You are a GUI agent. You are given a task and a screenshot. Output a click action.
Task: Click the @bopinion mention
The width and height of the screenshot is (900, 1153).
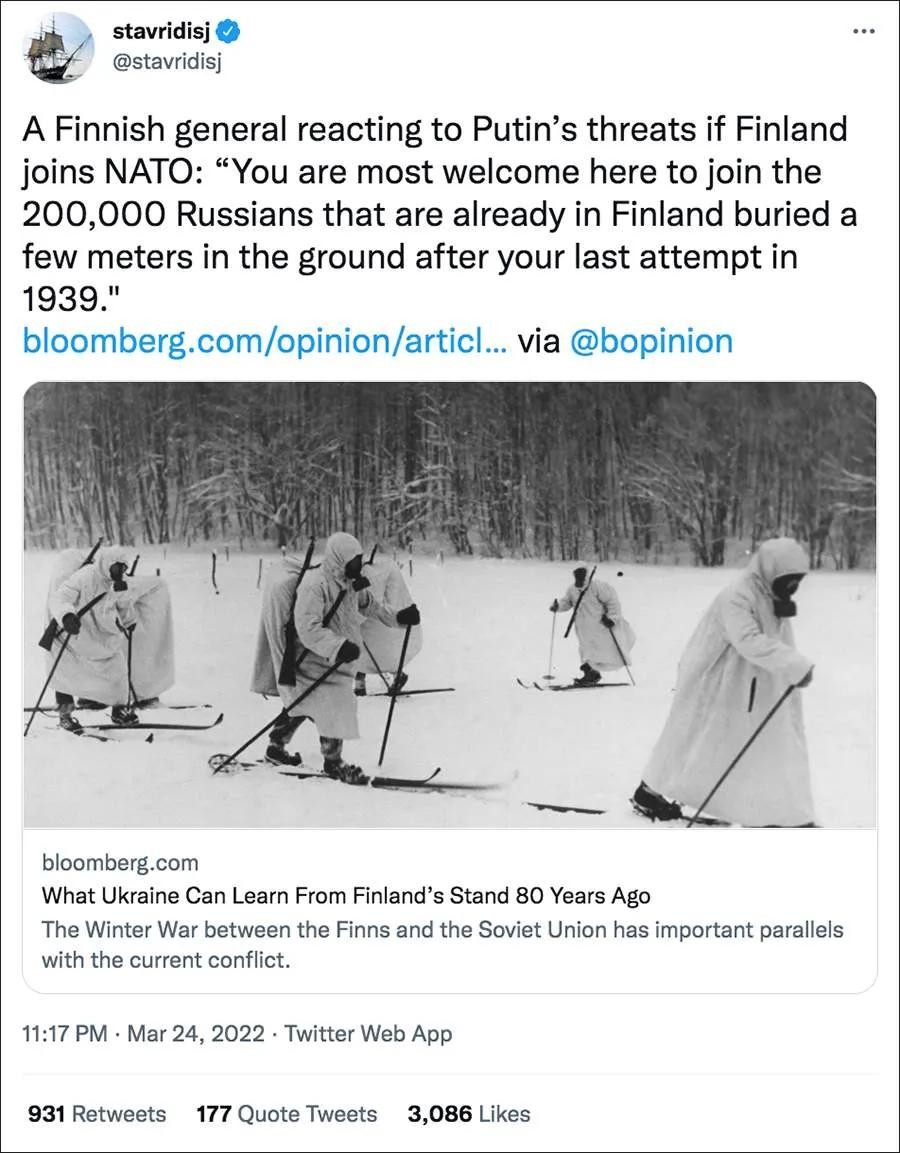point(651,341)
